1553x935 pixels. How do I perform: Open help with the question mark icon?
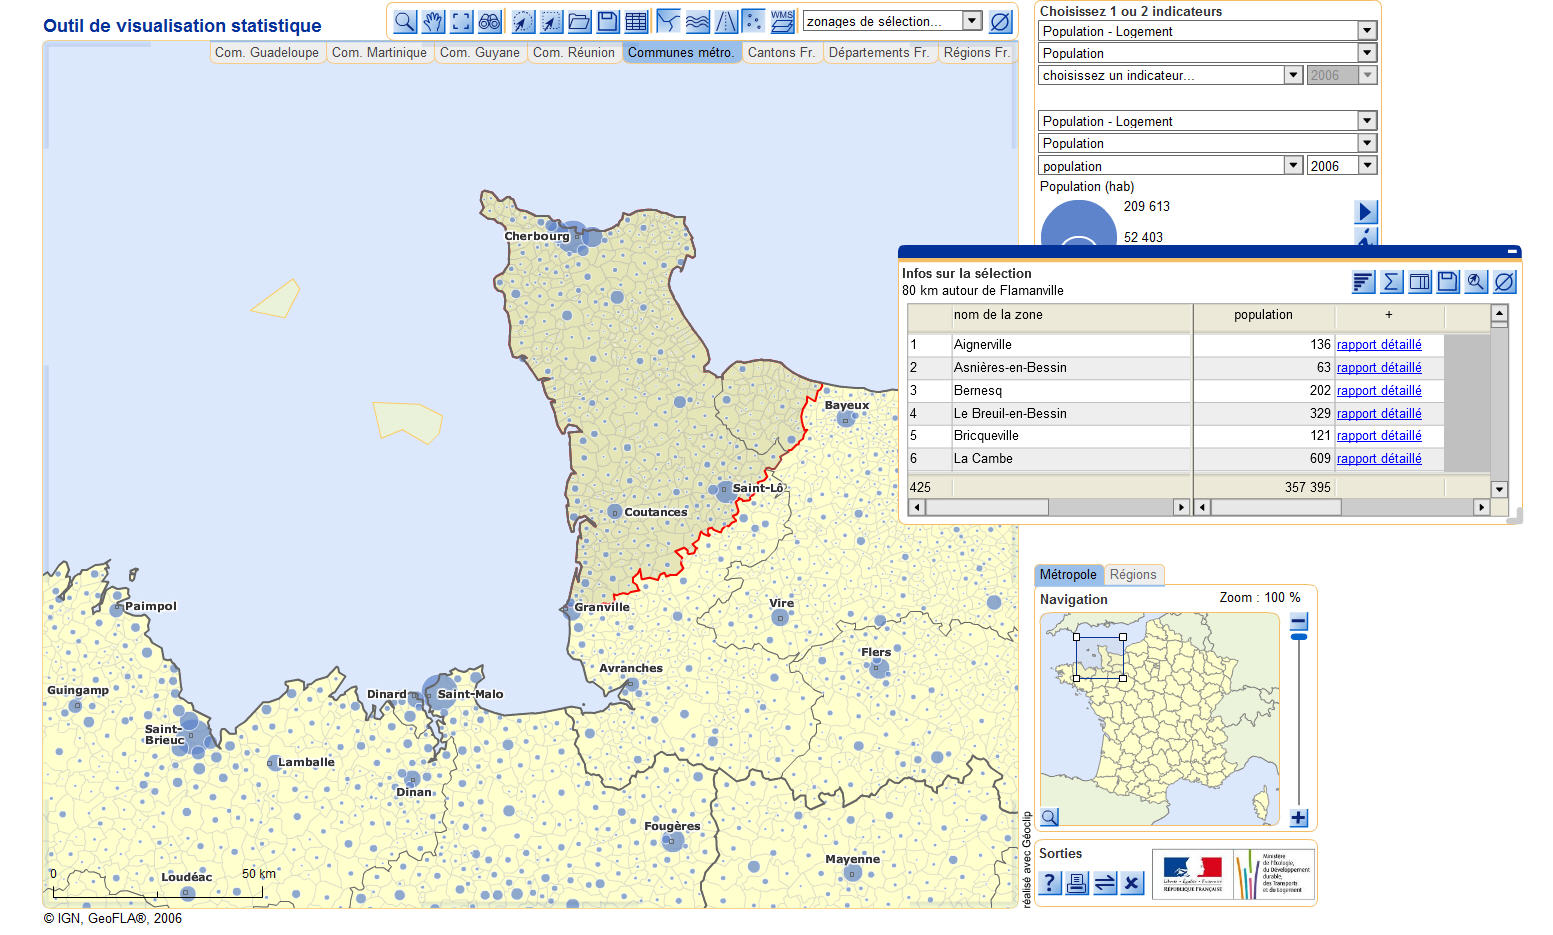1049,883
